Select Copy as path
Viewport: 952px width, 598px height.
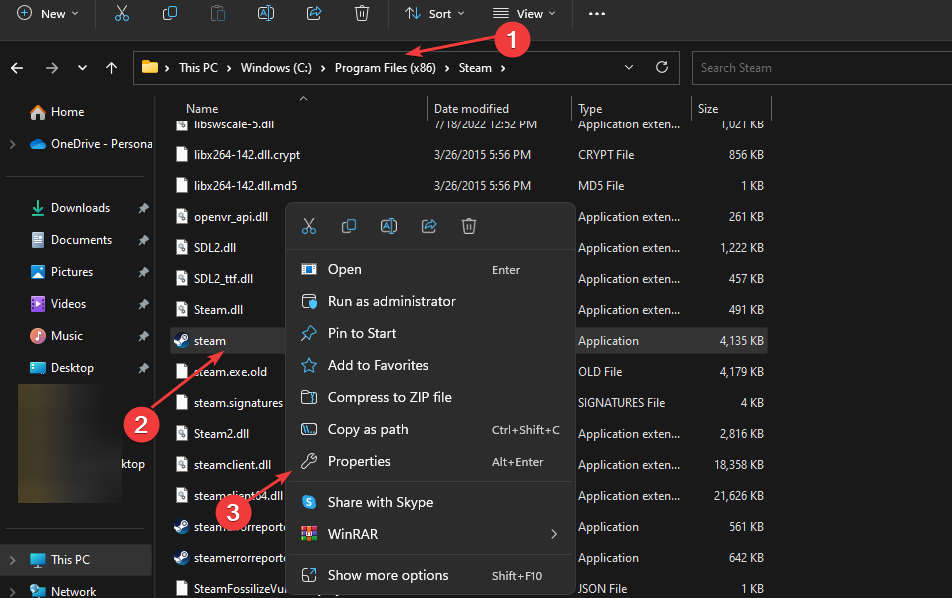coord(430,430)
